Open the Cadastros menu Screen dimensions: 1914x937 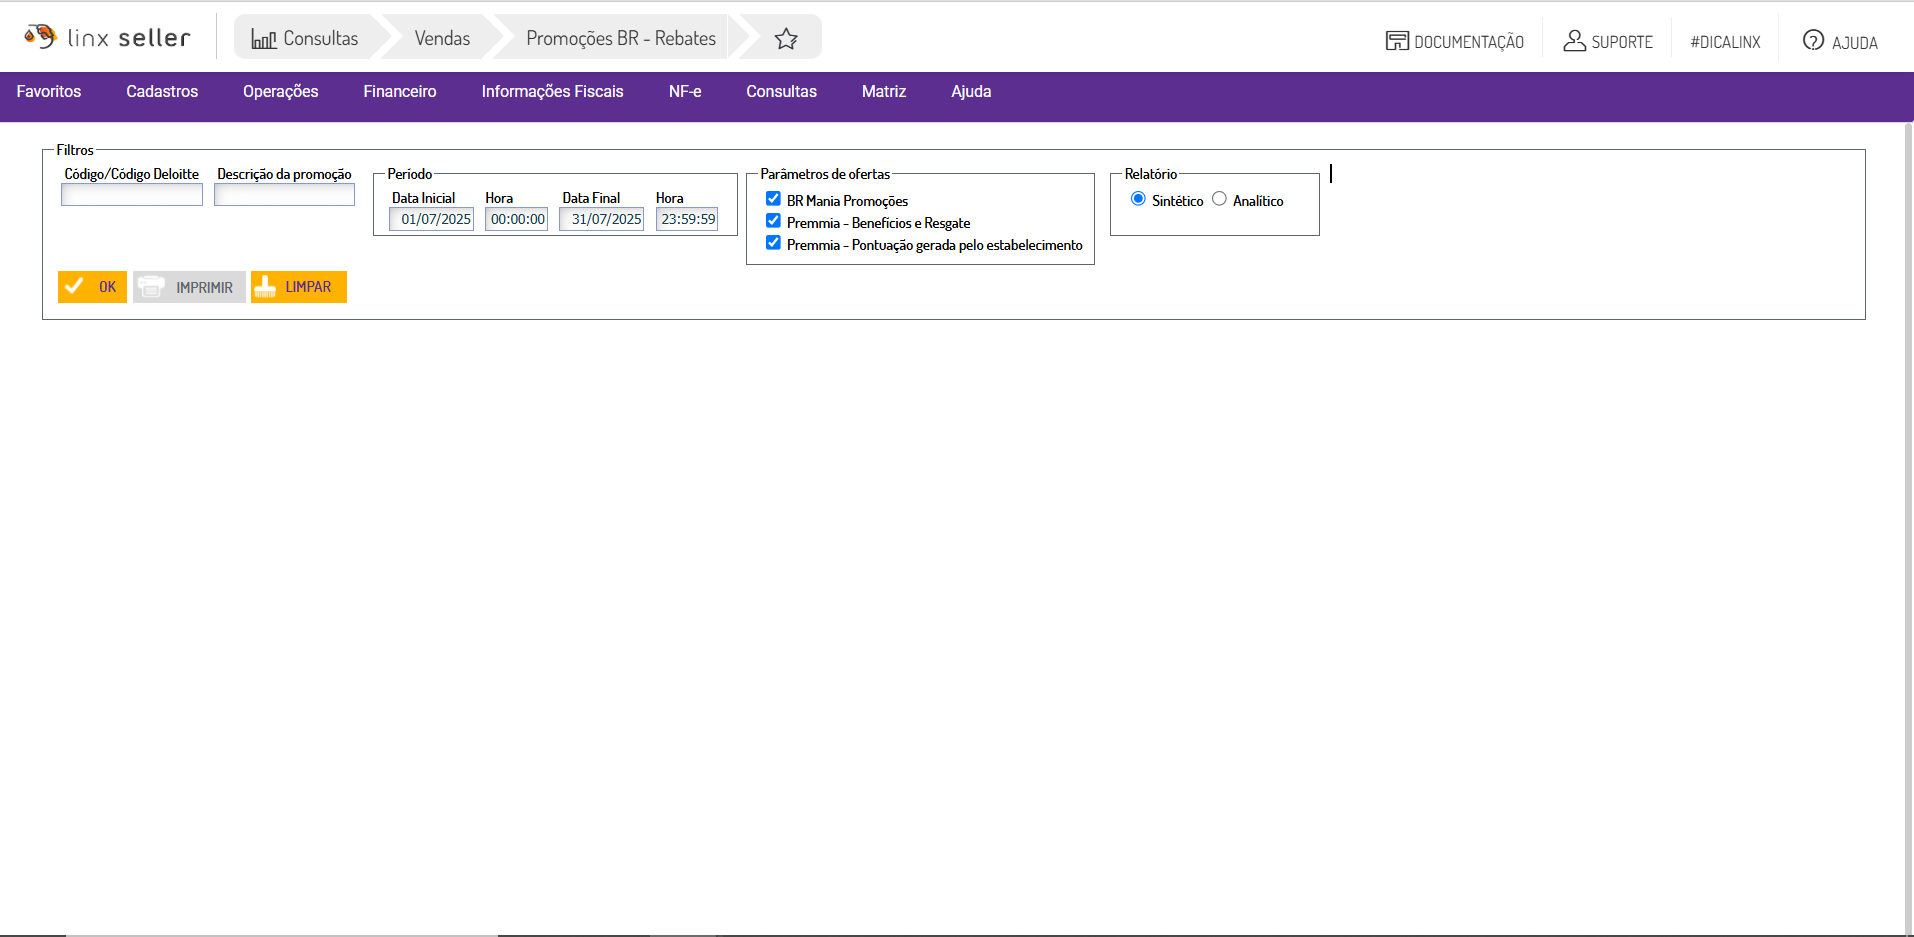coord(162,92)
